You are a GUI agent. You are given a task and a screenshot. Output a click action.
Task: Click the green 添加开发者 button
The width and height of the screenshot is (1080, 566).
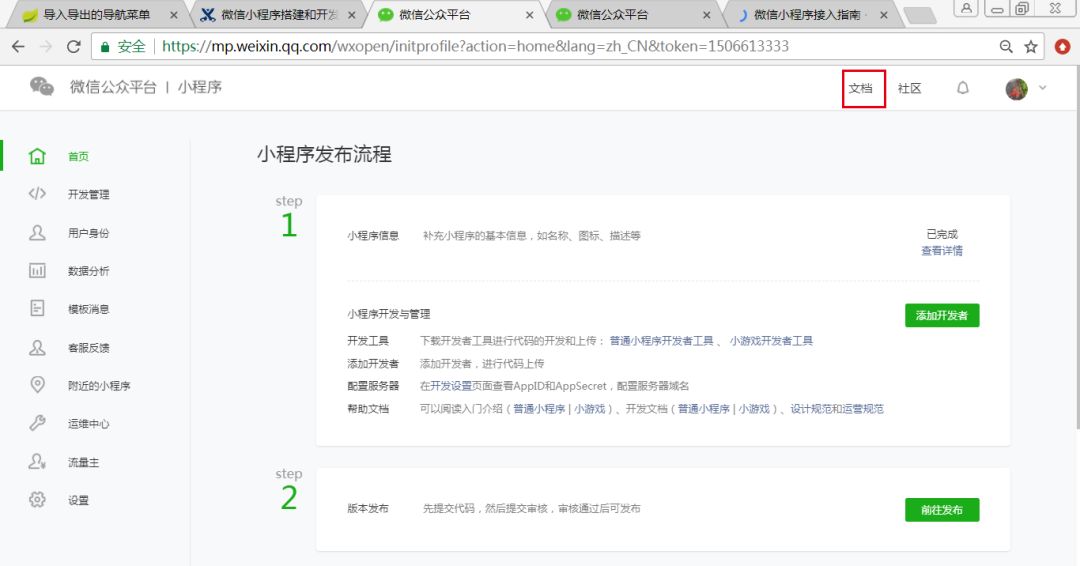click(x=942, y=315)
